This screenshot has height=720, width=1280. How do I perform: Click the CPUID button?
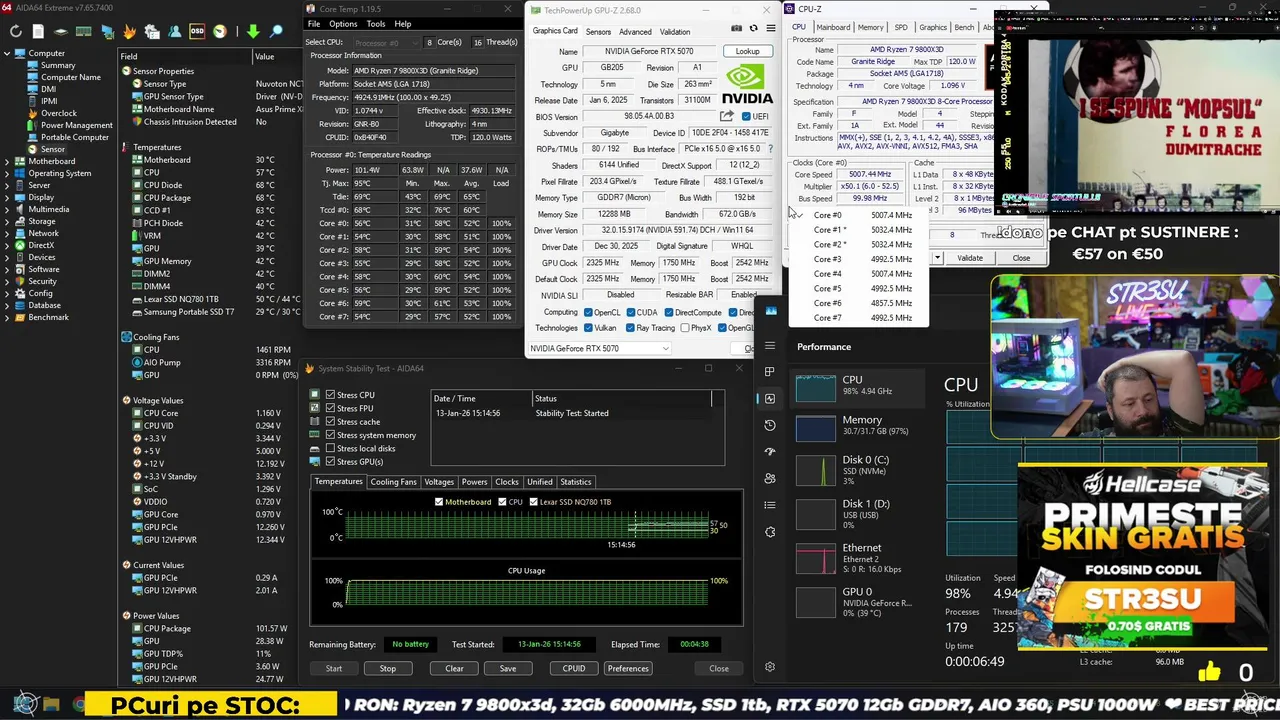click(573, 668)
